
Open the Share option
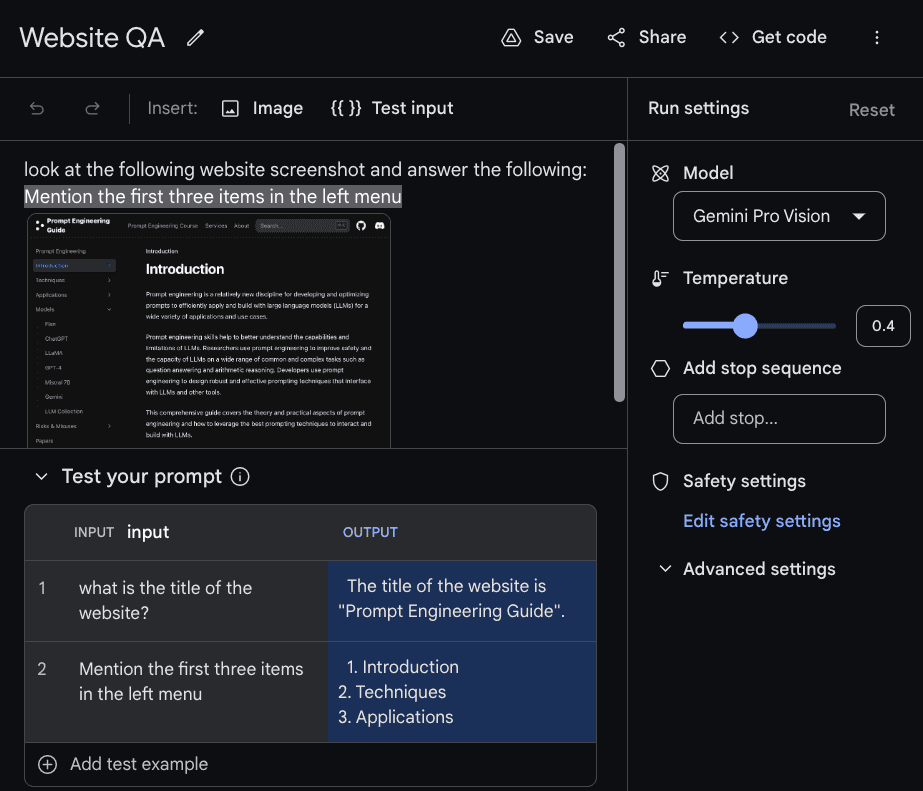coord(646,37)
